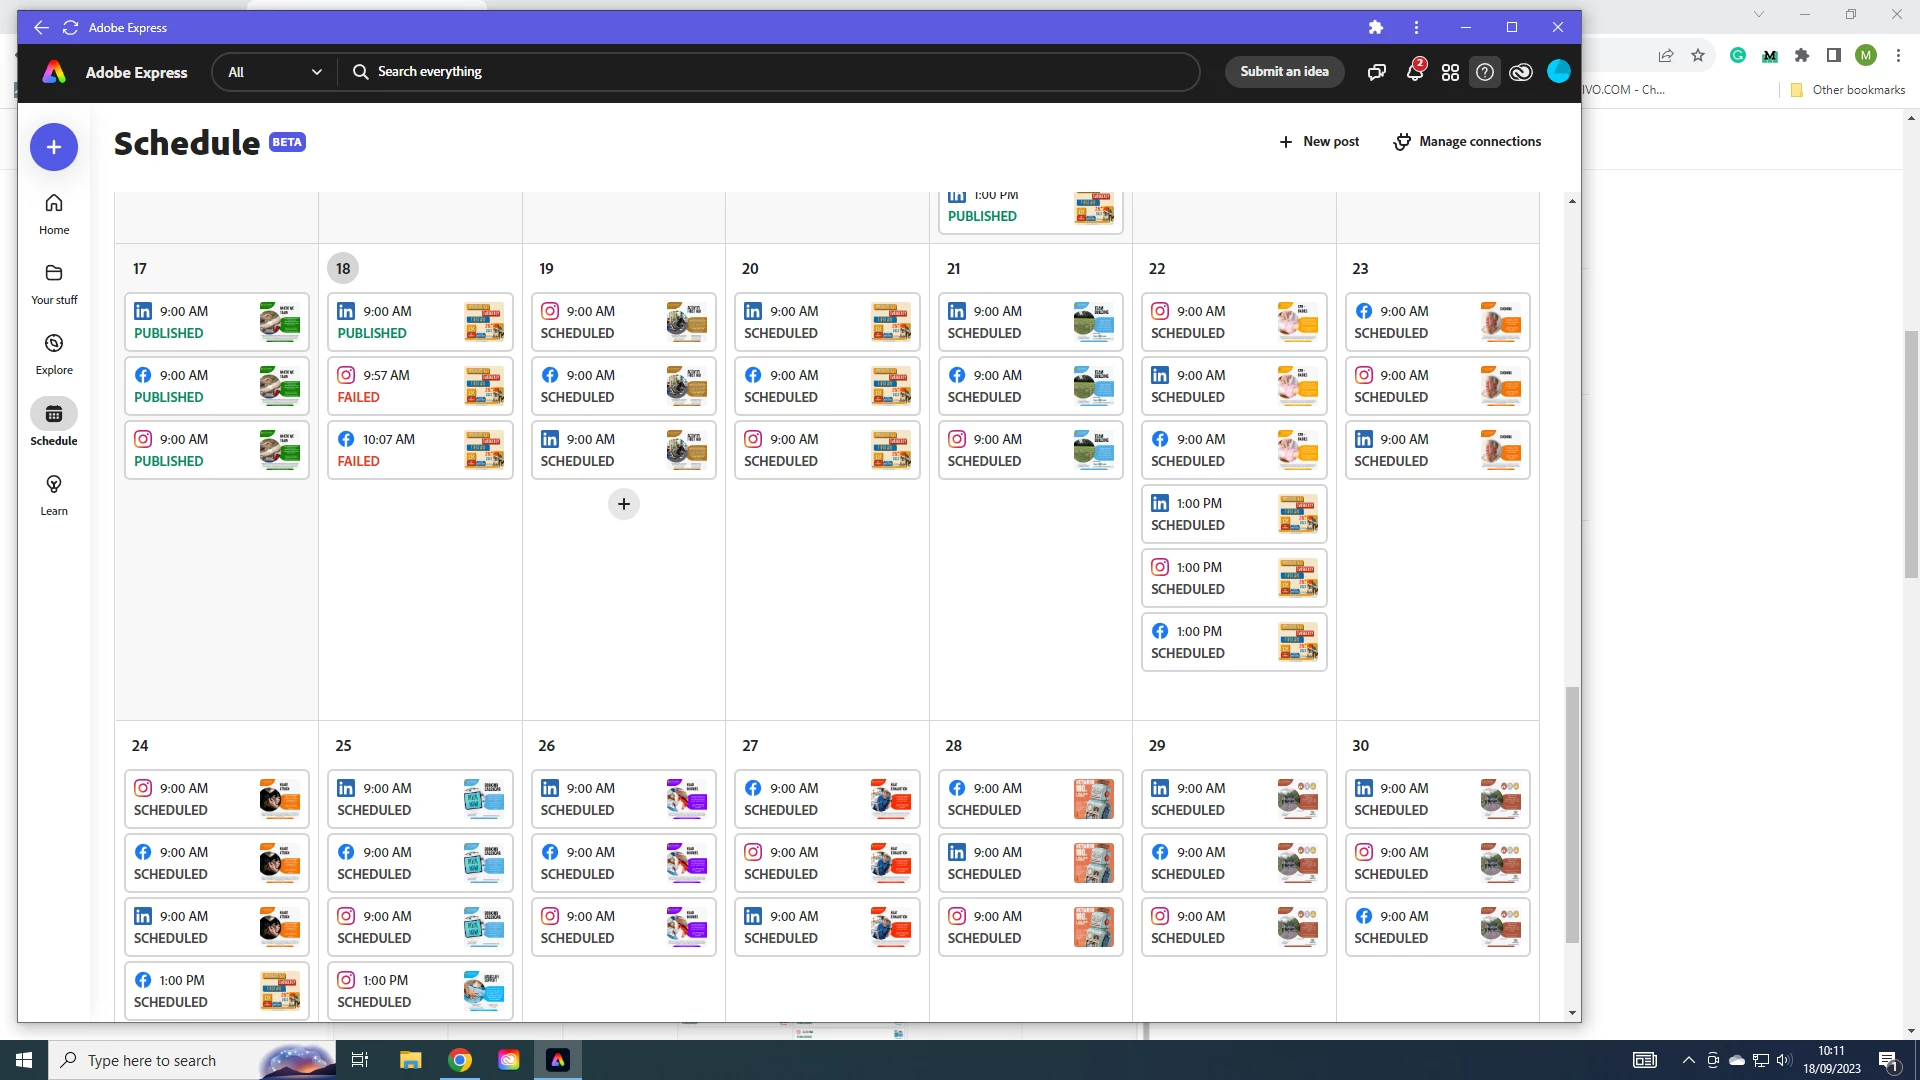Click Submit an idea button
The image size is (1920, 1080).
[x=1284, y=72]
